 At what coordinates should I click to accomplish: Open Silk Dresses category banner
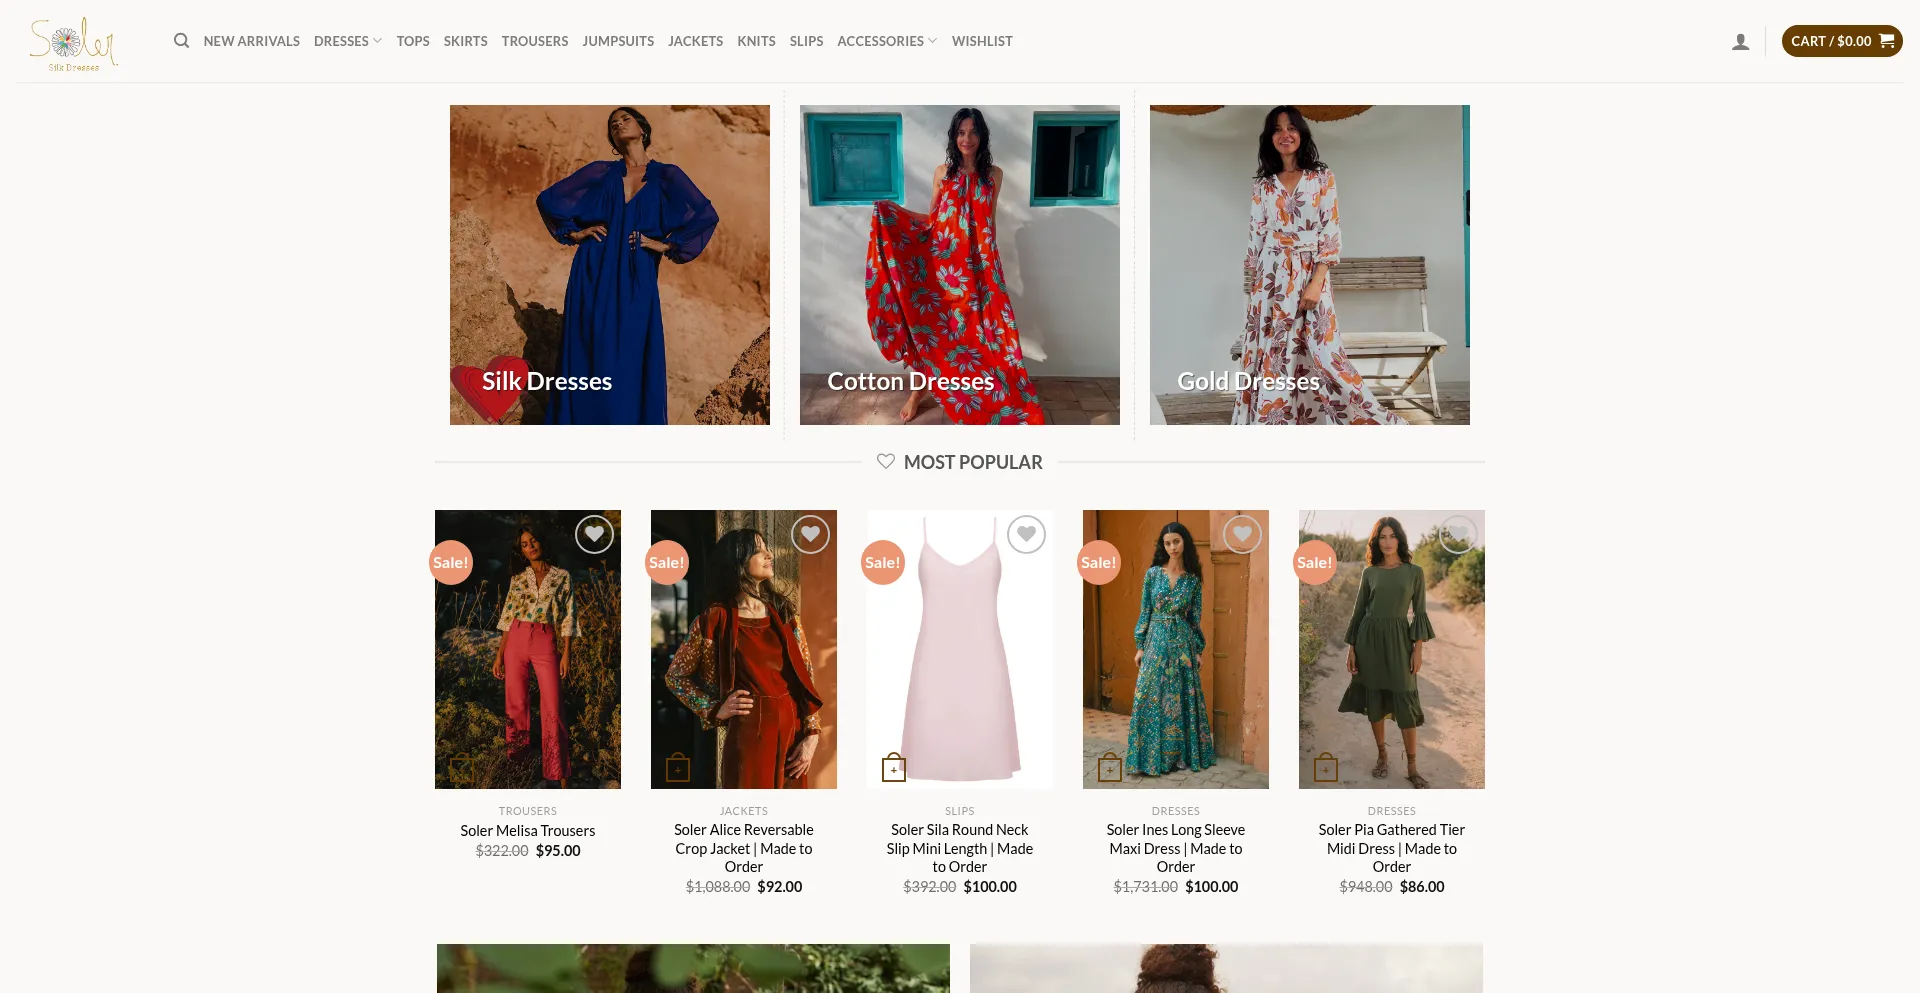tap(610, 265)
